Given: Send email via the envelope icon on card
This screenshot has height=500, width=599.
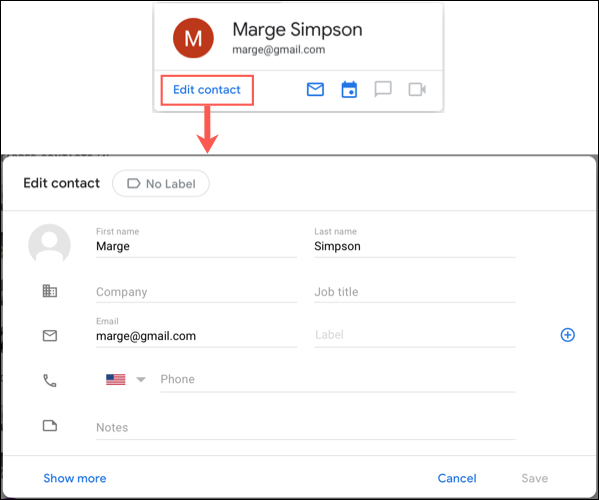Looking at the screenshot, I should tap(315, 89).
